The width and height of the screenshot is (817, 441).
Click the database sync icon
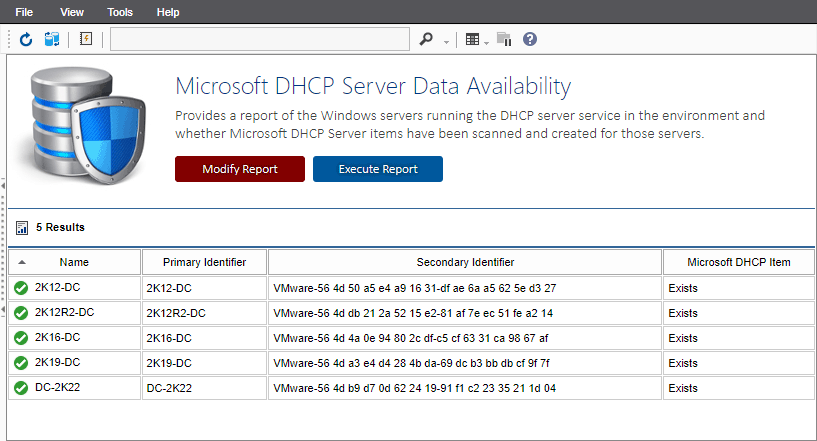click(52, 40)
